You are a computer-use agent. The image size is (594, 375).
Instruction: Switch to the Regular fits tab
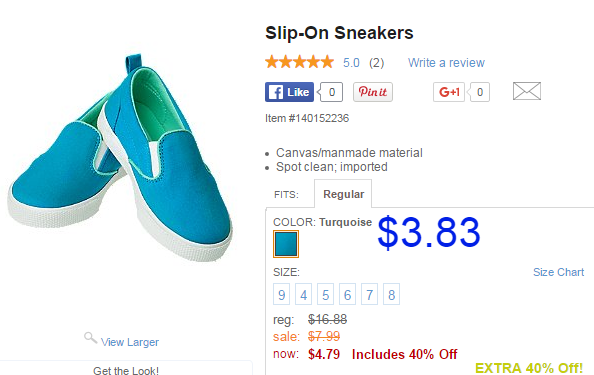(343, 194)
